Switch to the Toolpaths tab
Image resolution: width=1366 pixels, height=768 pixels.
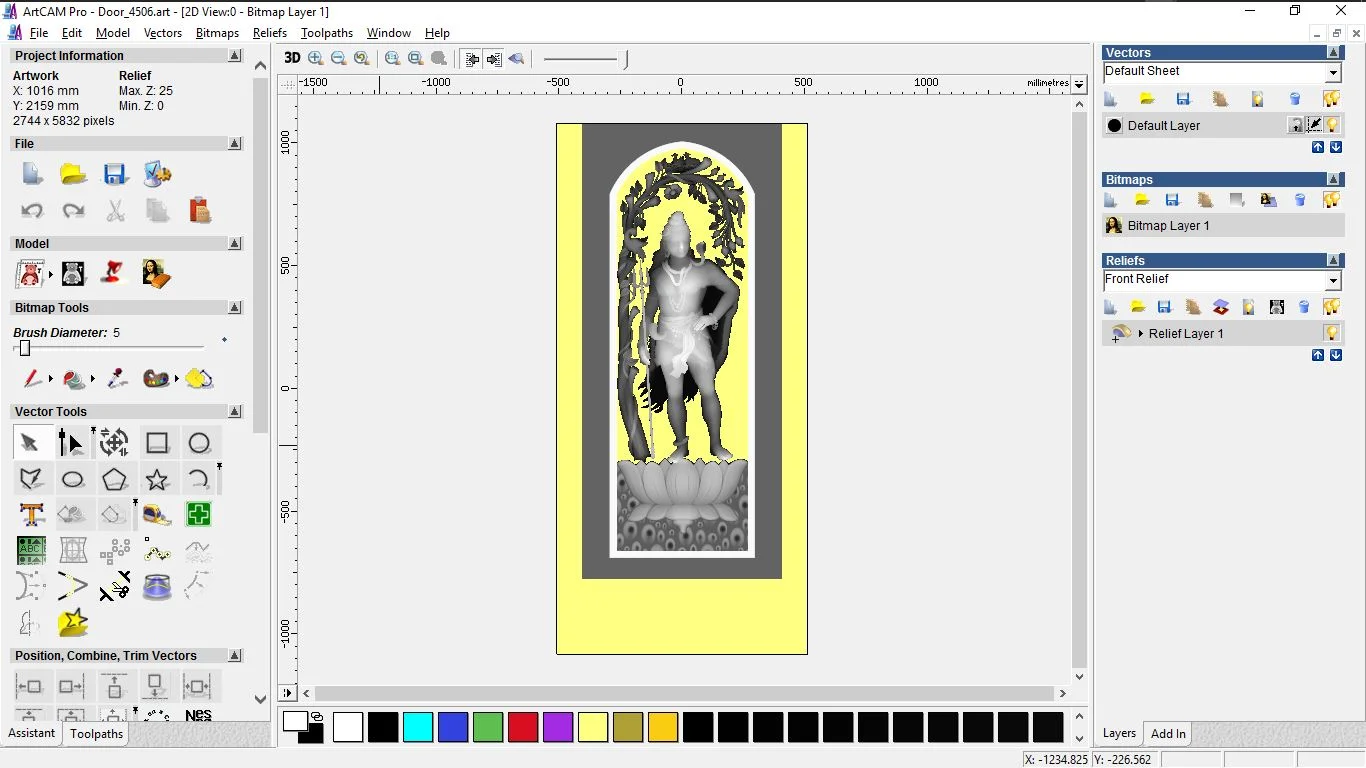click(x=96, y=734)
